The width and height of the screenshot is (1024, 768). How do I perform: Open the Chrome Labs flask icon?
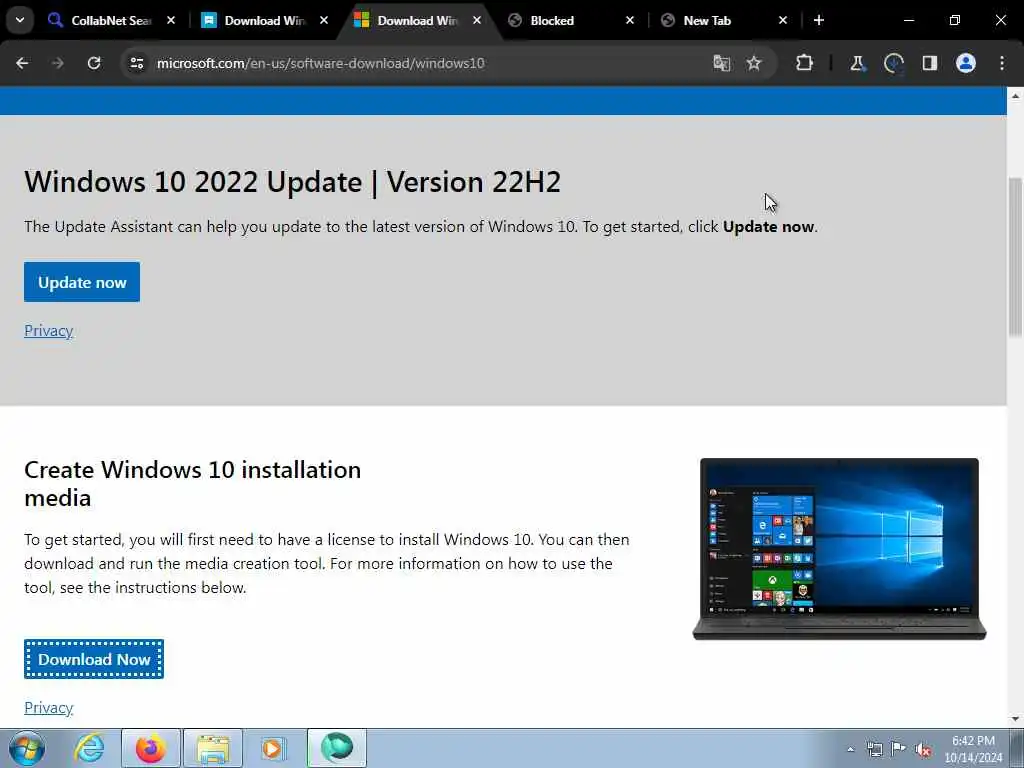click(857, 63)
